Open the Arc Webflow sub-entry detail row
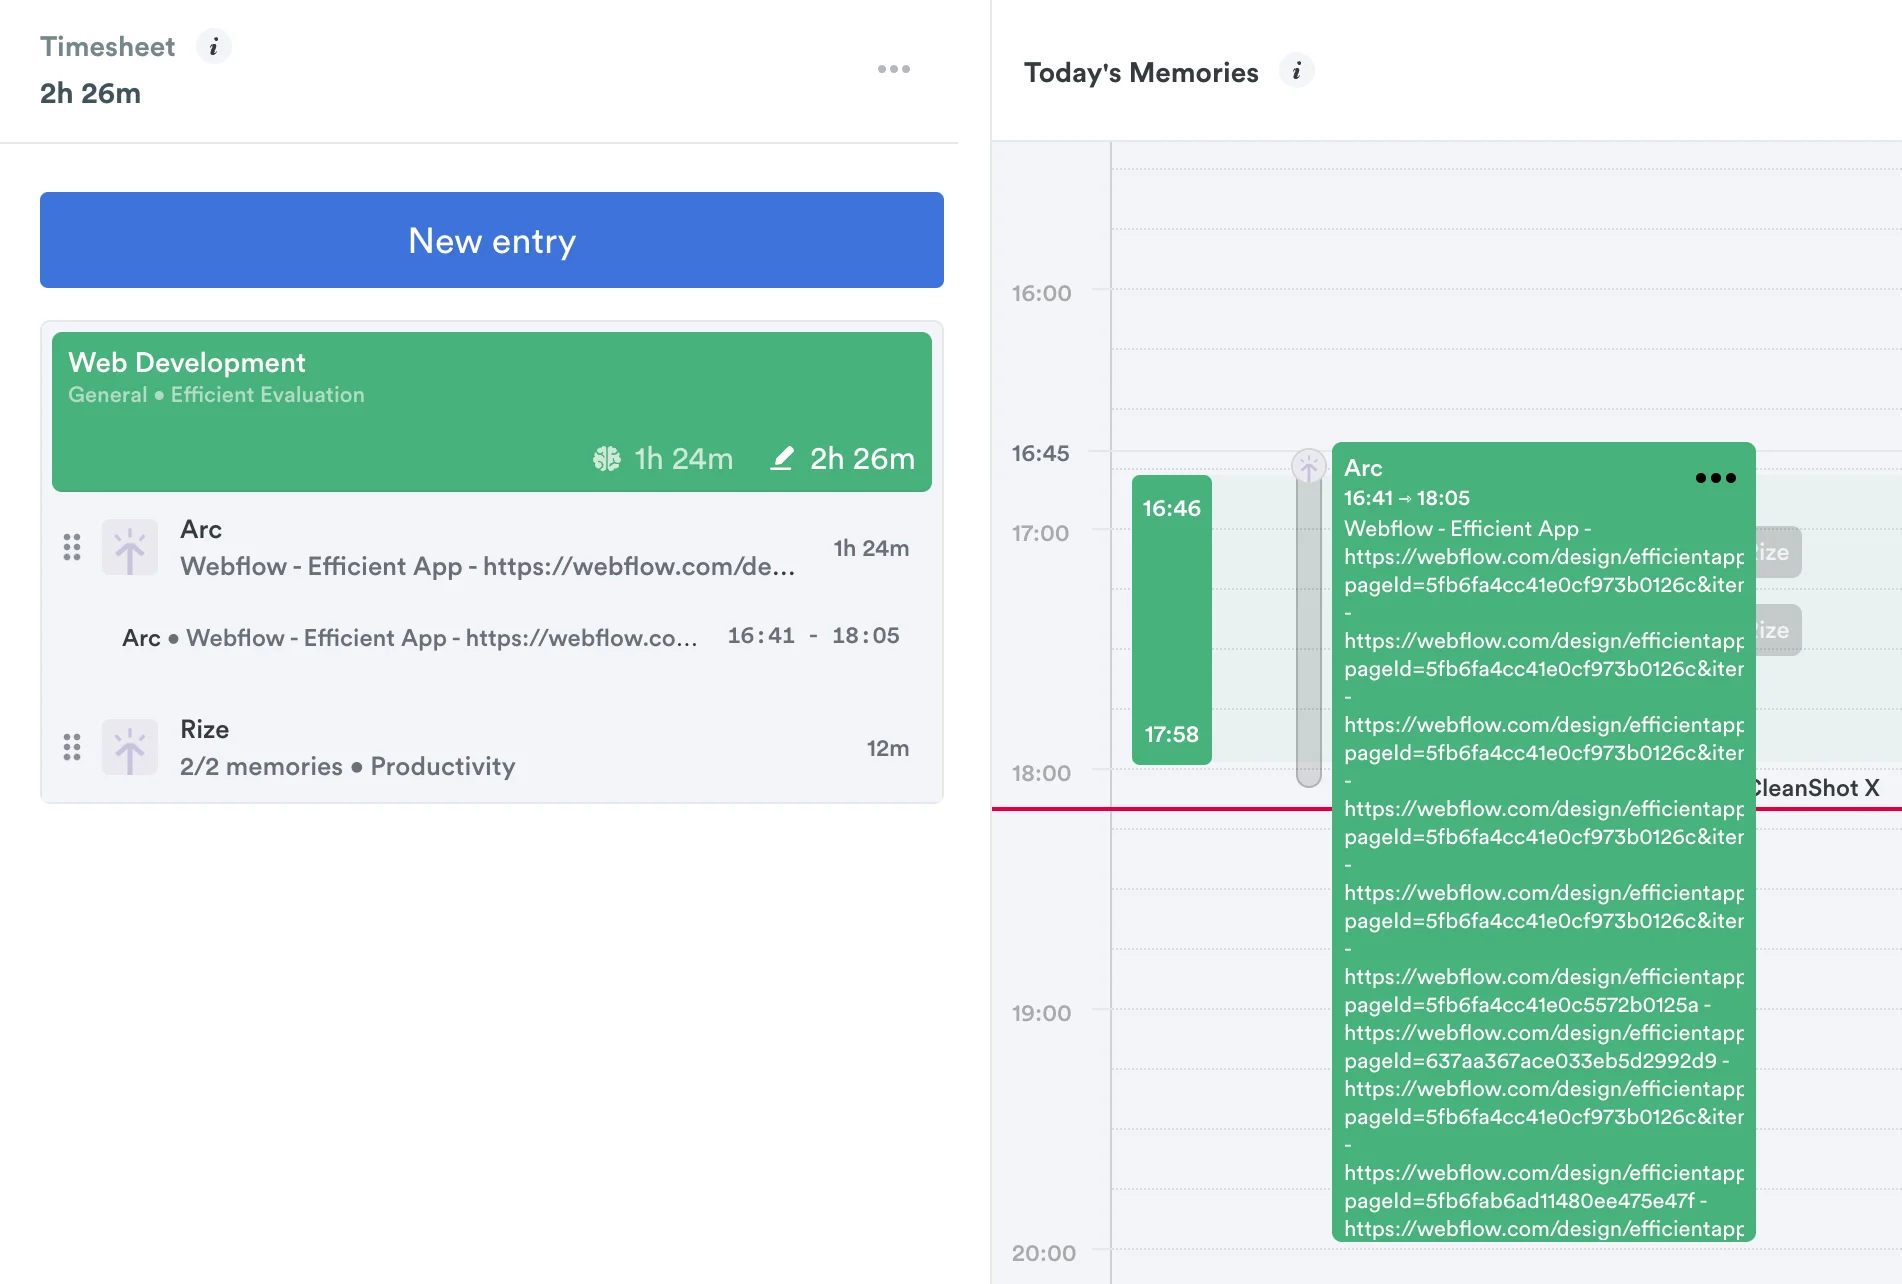The width and height of the screenshot is (1902, 1284). tap(410, 638)
